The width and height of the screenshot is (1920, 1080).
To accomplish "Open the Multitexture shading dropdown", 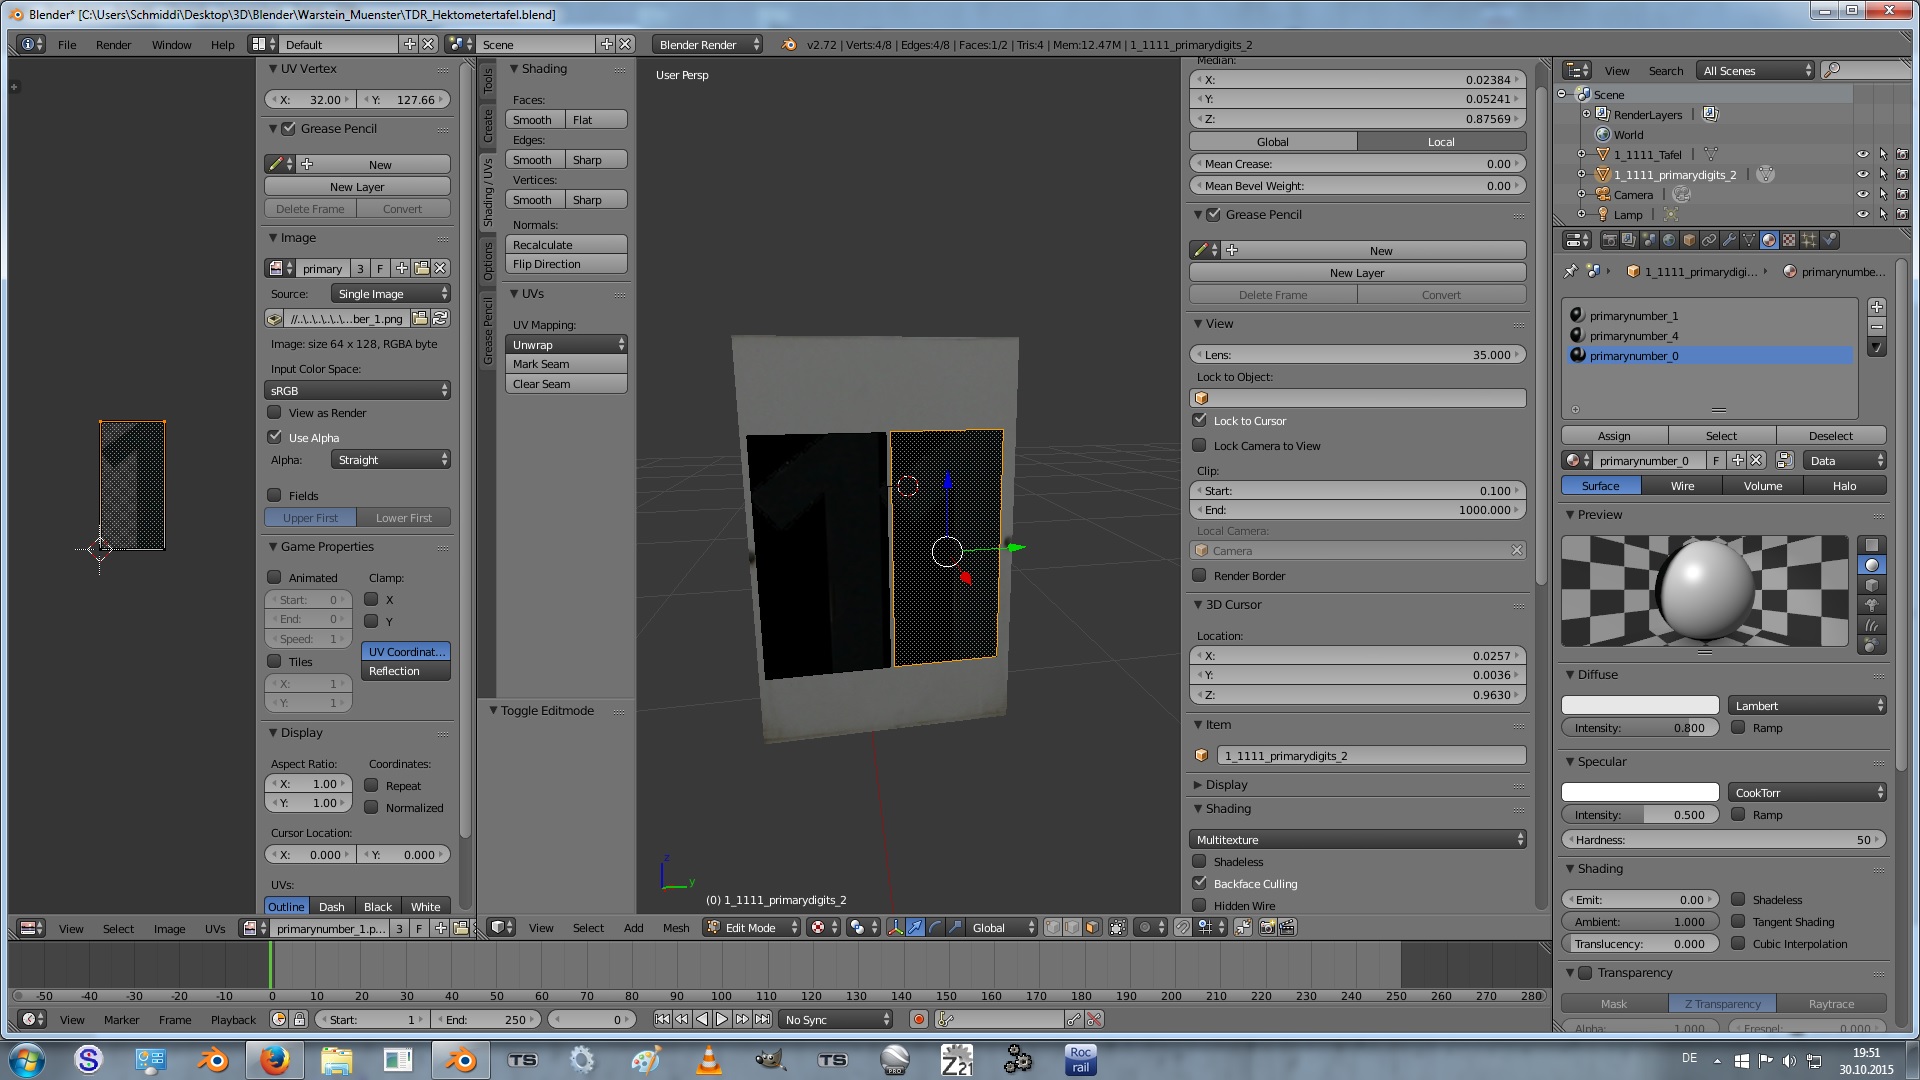I will pyautogui.click(x=1357, y=839).
